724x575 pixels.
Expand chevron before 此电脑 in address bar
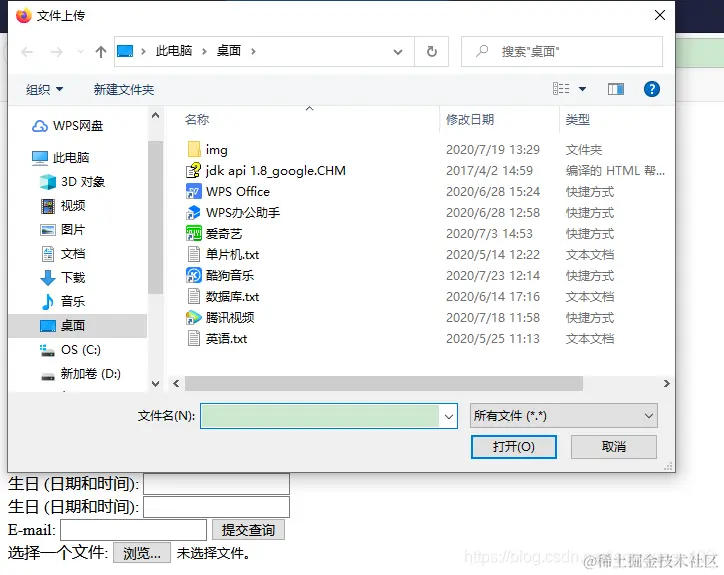pos(143,51)
